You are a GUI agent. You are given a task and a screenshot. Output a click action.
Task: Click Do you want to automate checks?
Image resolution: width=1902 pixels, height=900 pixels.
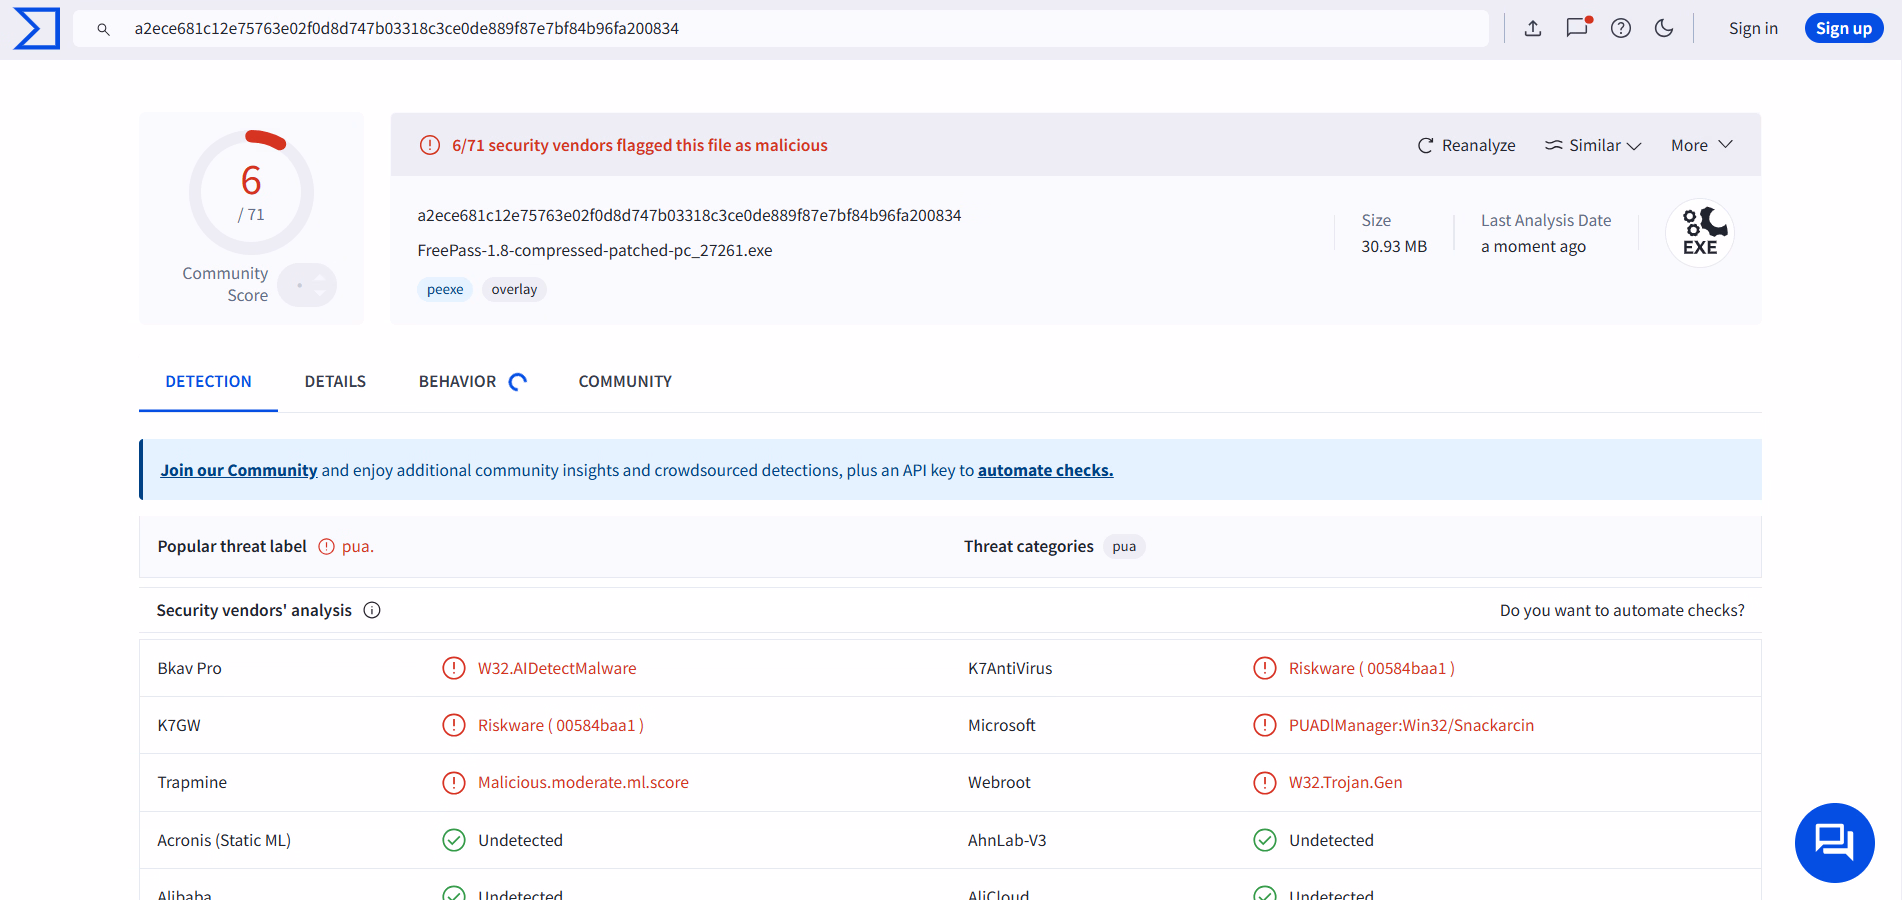(1622, 610)
